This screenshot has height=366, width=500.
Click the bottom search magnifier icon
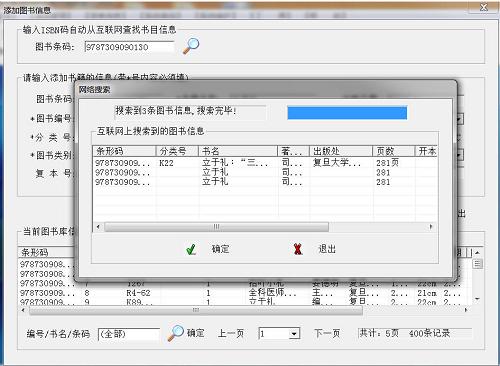175,333
